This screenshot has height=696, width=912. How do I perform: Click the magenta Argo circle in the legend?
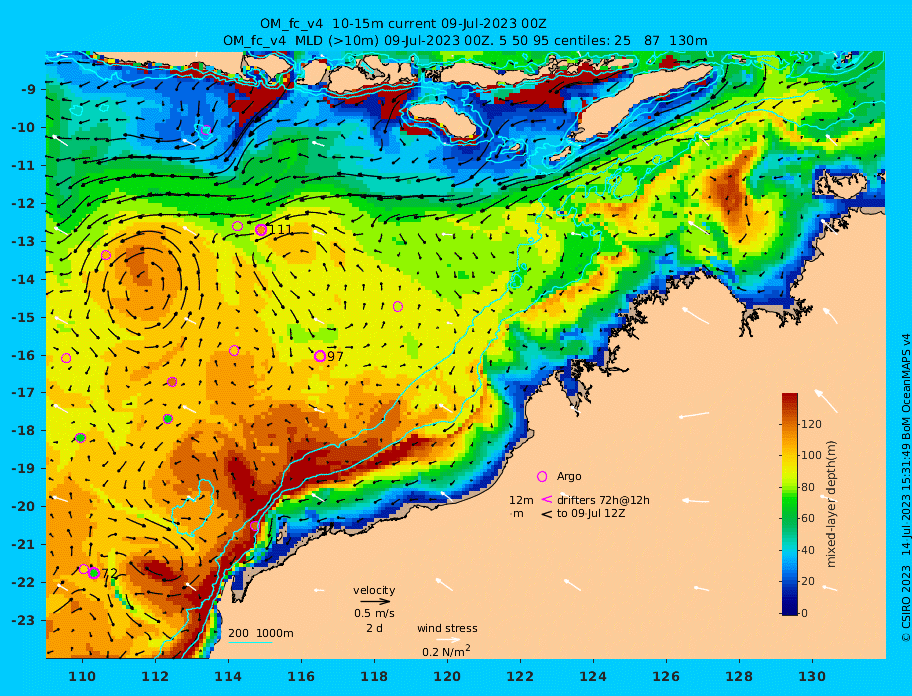(x=542, y=477)
